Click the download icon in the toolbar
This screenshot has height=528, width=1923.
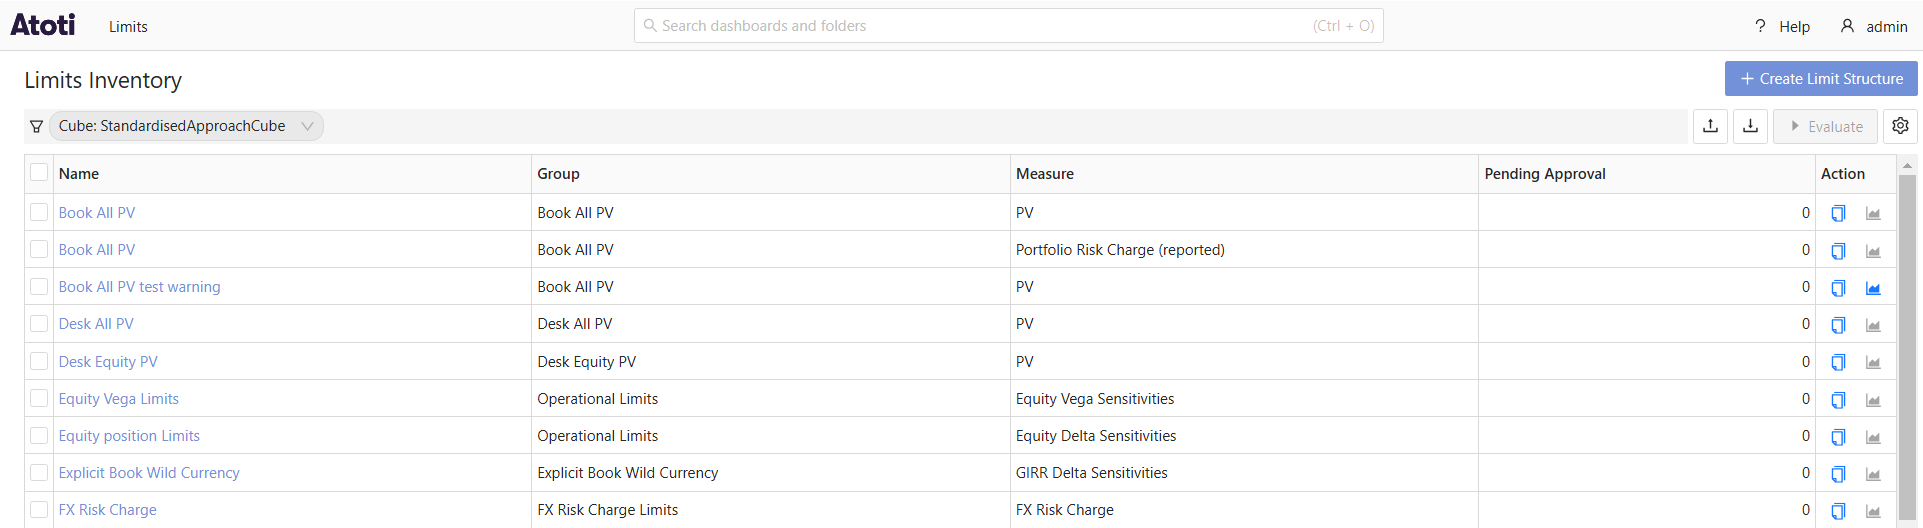pos(1750,126)
